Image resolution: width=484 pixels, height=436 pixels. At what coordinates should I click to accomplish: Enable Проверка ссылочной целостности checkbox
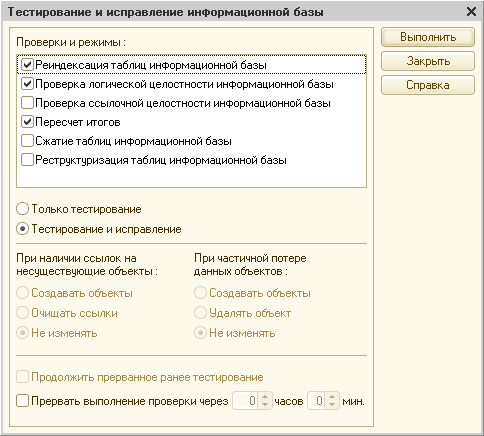click(27, 103)
